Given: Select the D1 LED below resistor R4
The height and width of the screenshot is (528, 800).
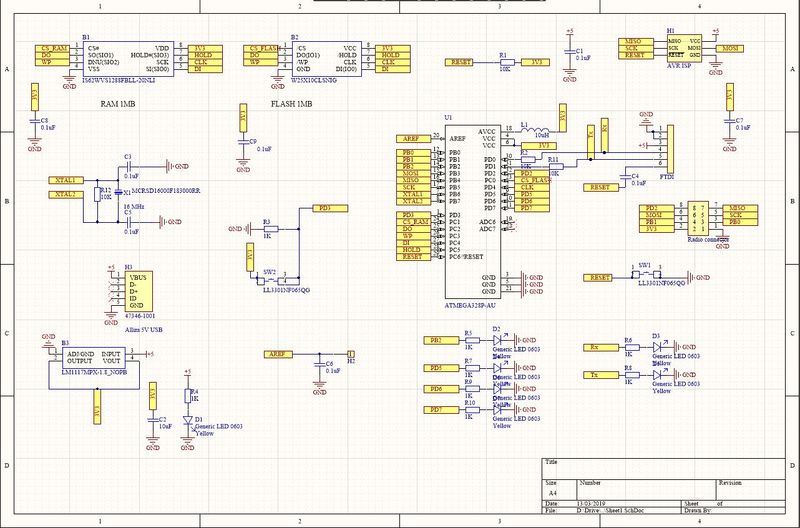Looking at the screenshot, I should point(187,420).
